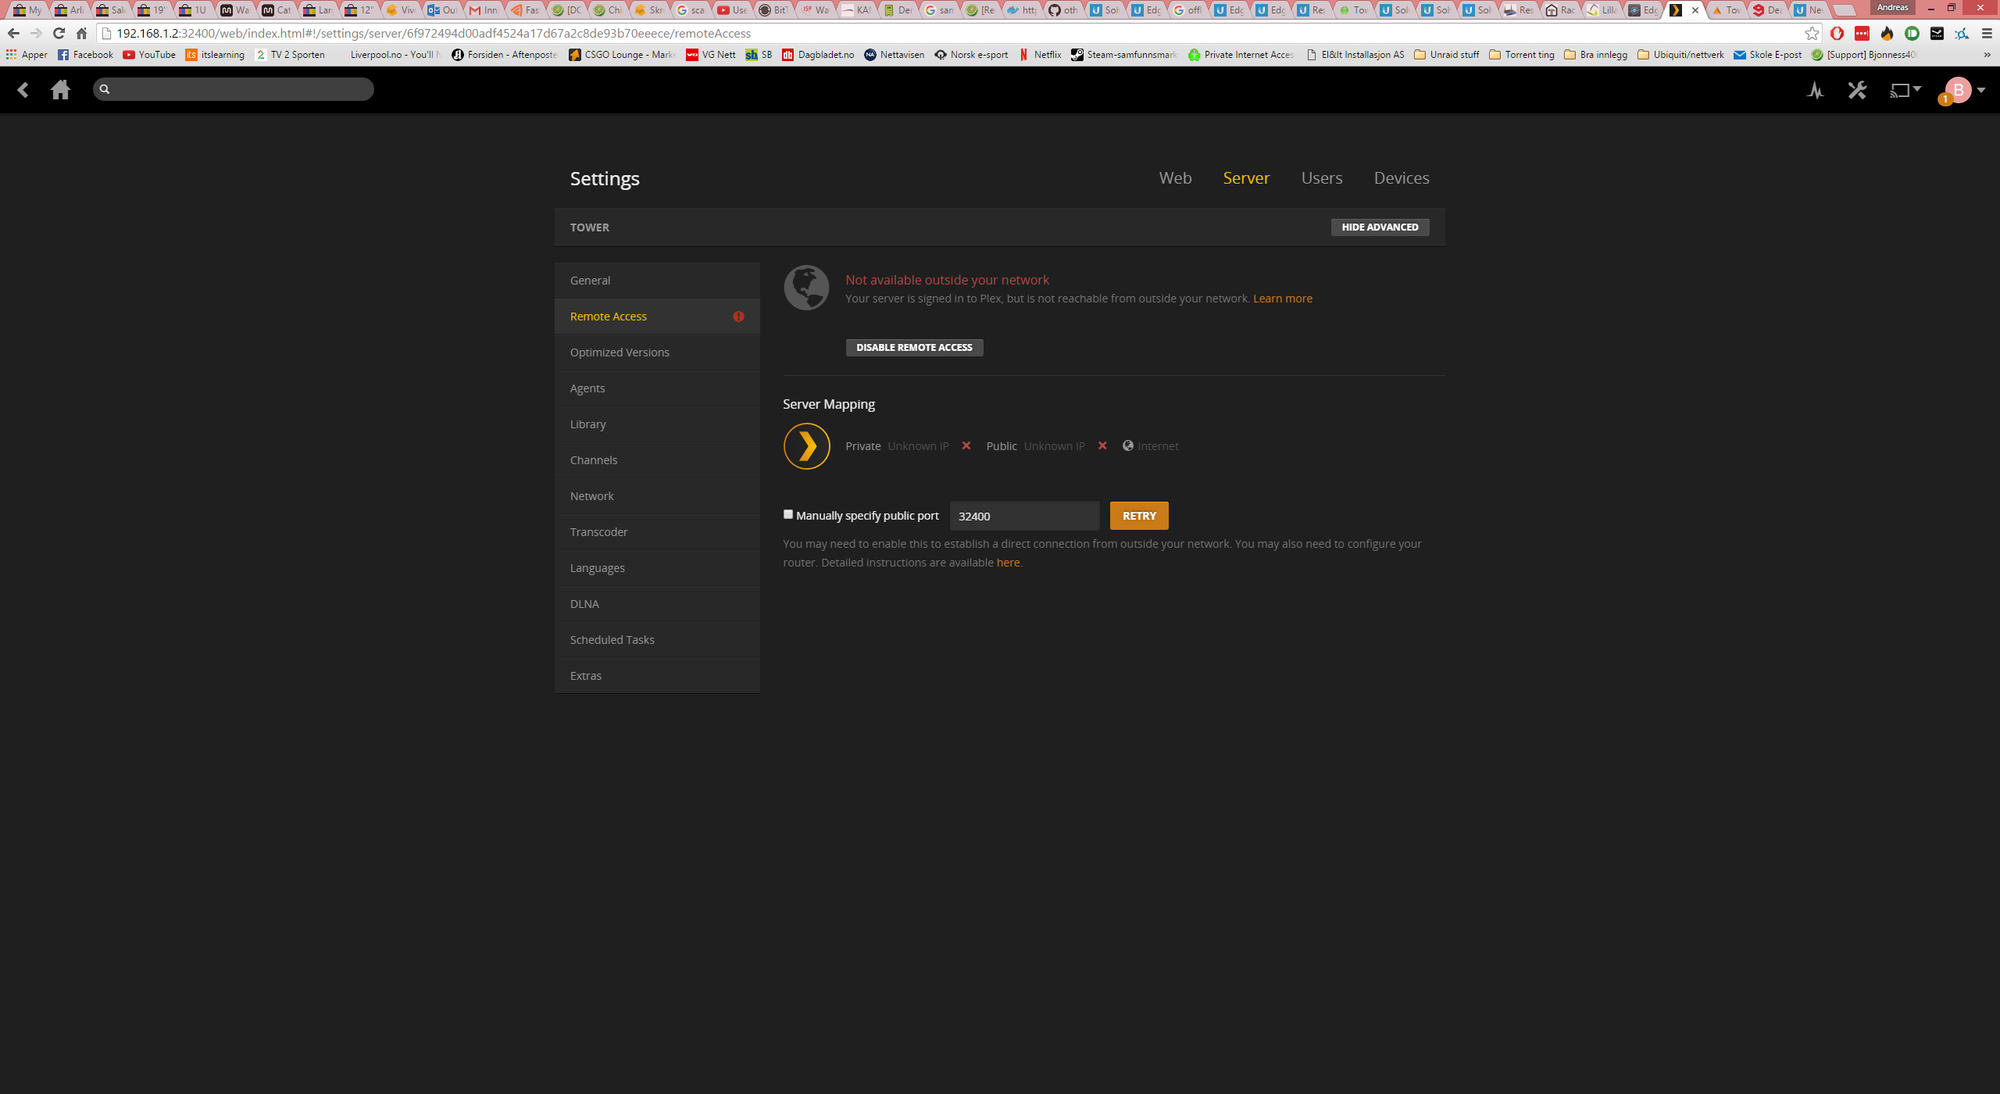Open Transcoder settings in sidebar

[598, 532]
